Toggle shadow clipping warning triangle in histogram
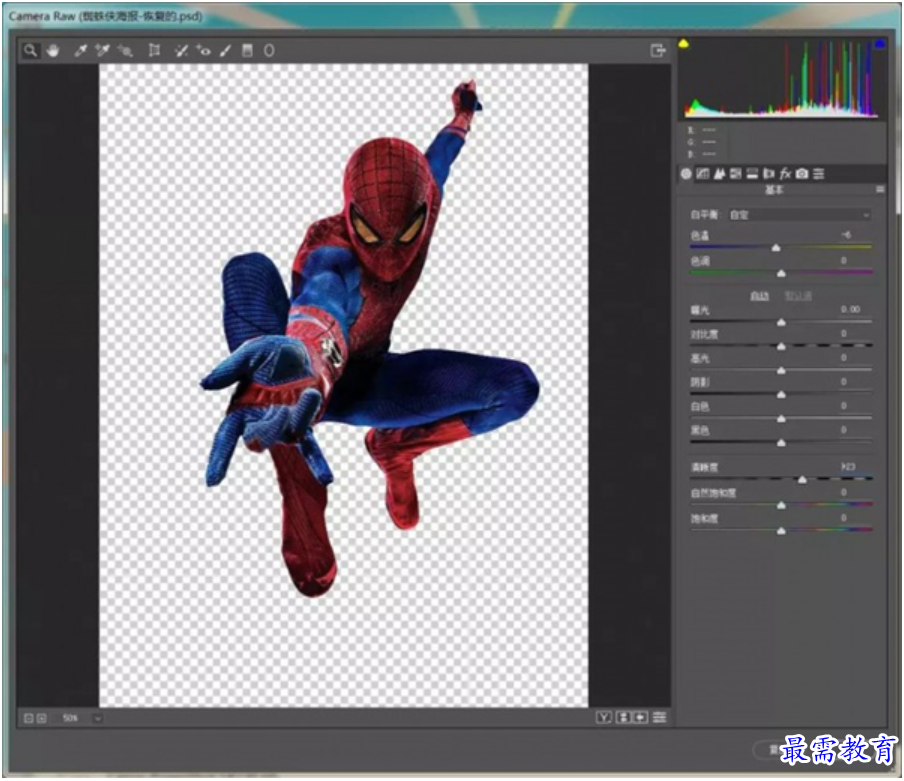The height and width of the screenshot is (781, 904). [x=684, y=44]
